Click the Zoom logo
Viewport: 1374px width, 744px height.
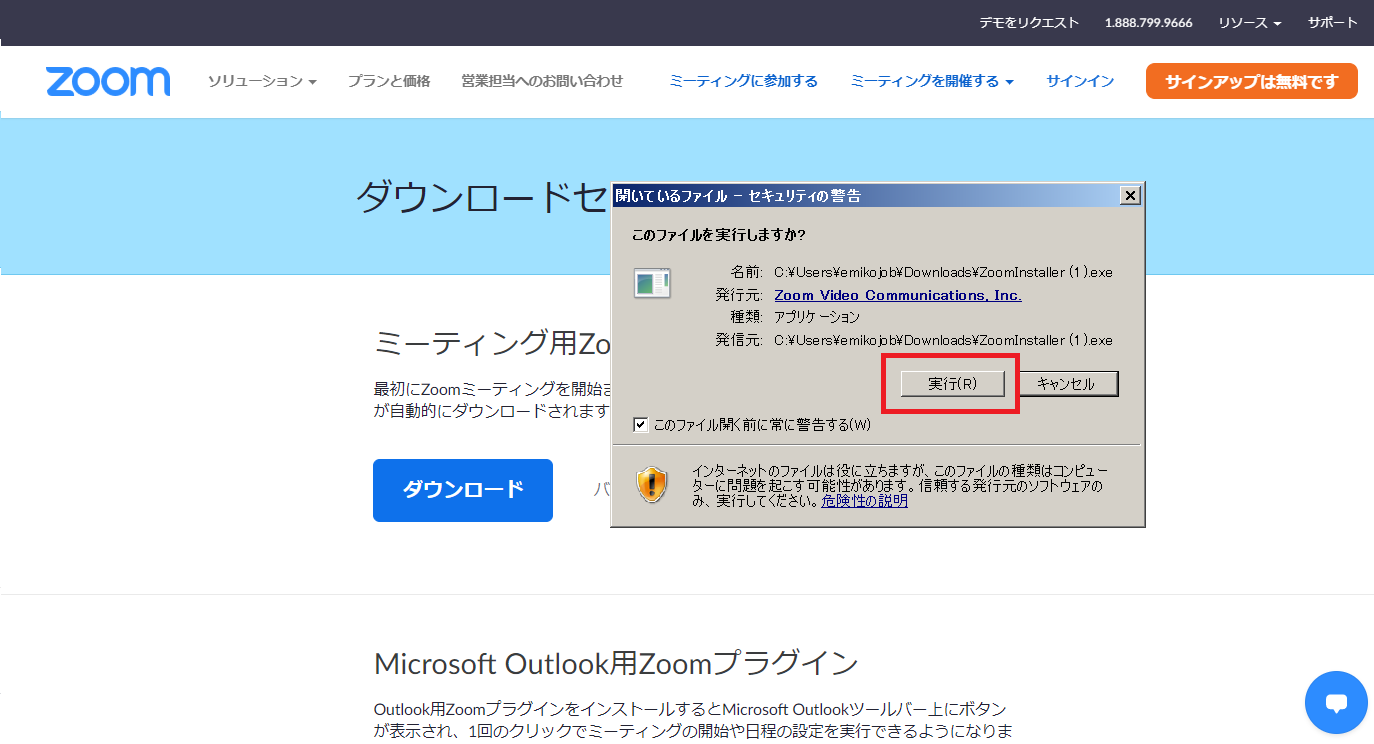click(x=108, y=82)
